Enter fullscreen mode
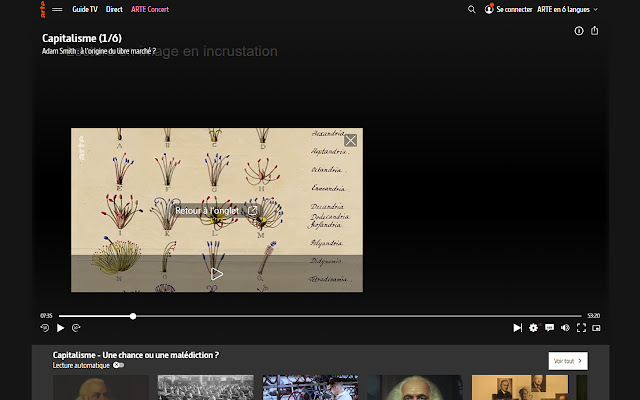 pyautogui.click(x=581, y=328)
